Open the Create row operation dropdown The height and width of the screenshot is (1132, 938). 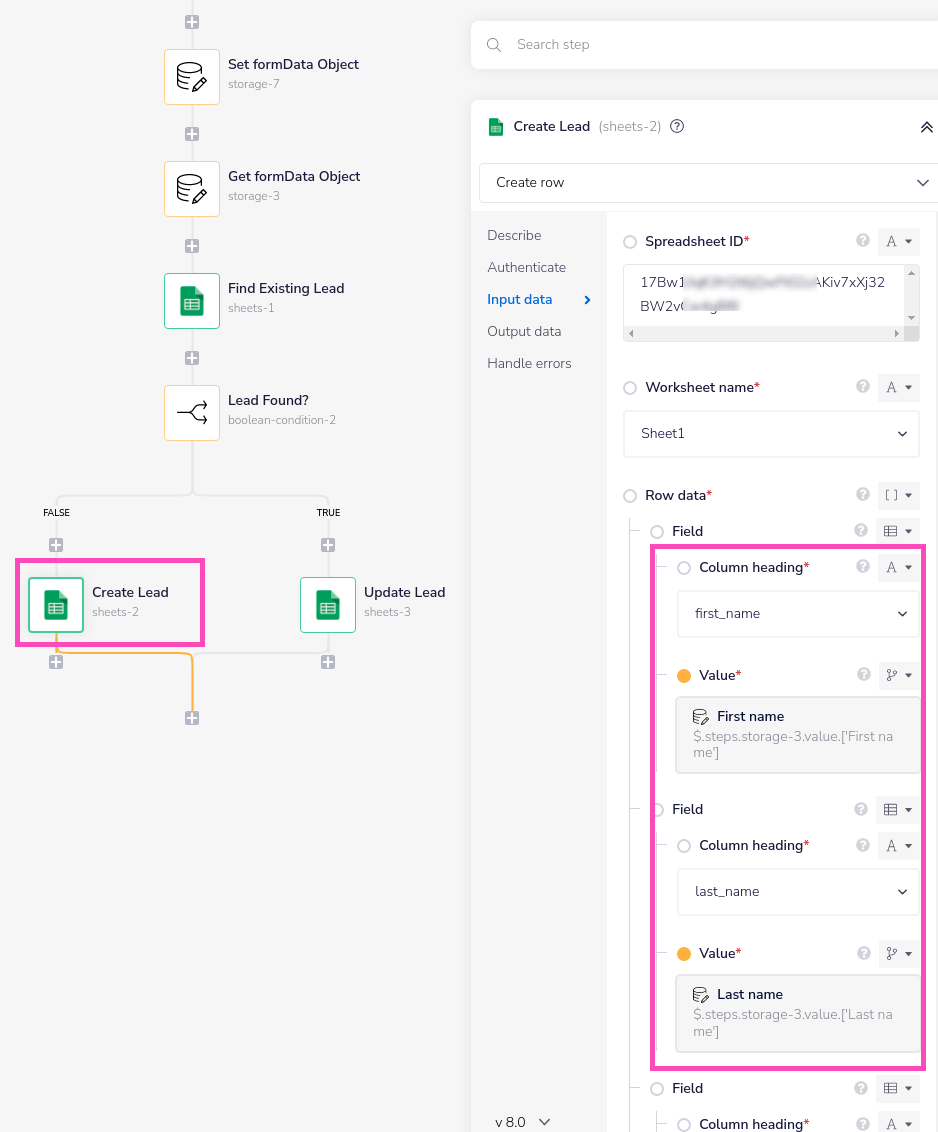[708, 183]
